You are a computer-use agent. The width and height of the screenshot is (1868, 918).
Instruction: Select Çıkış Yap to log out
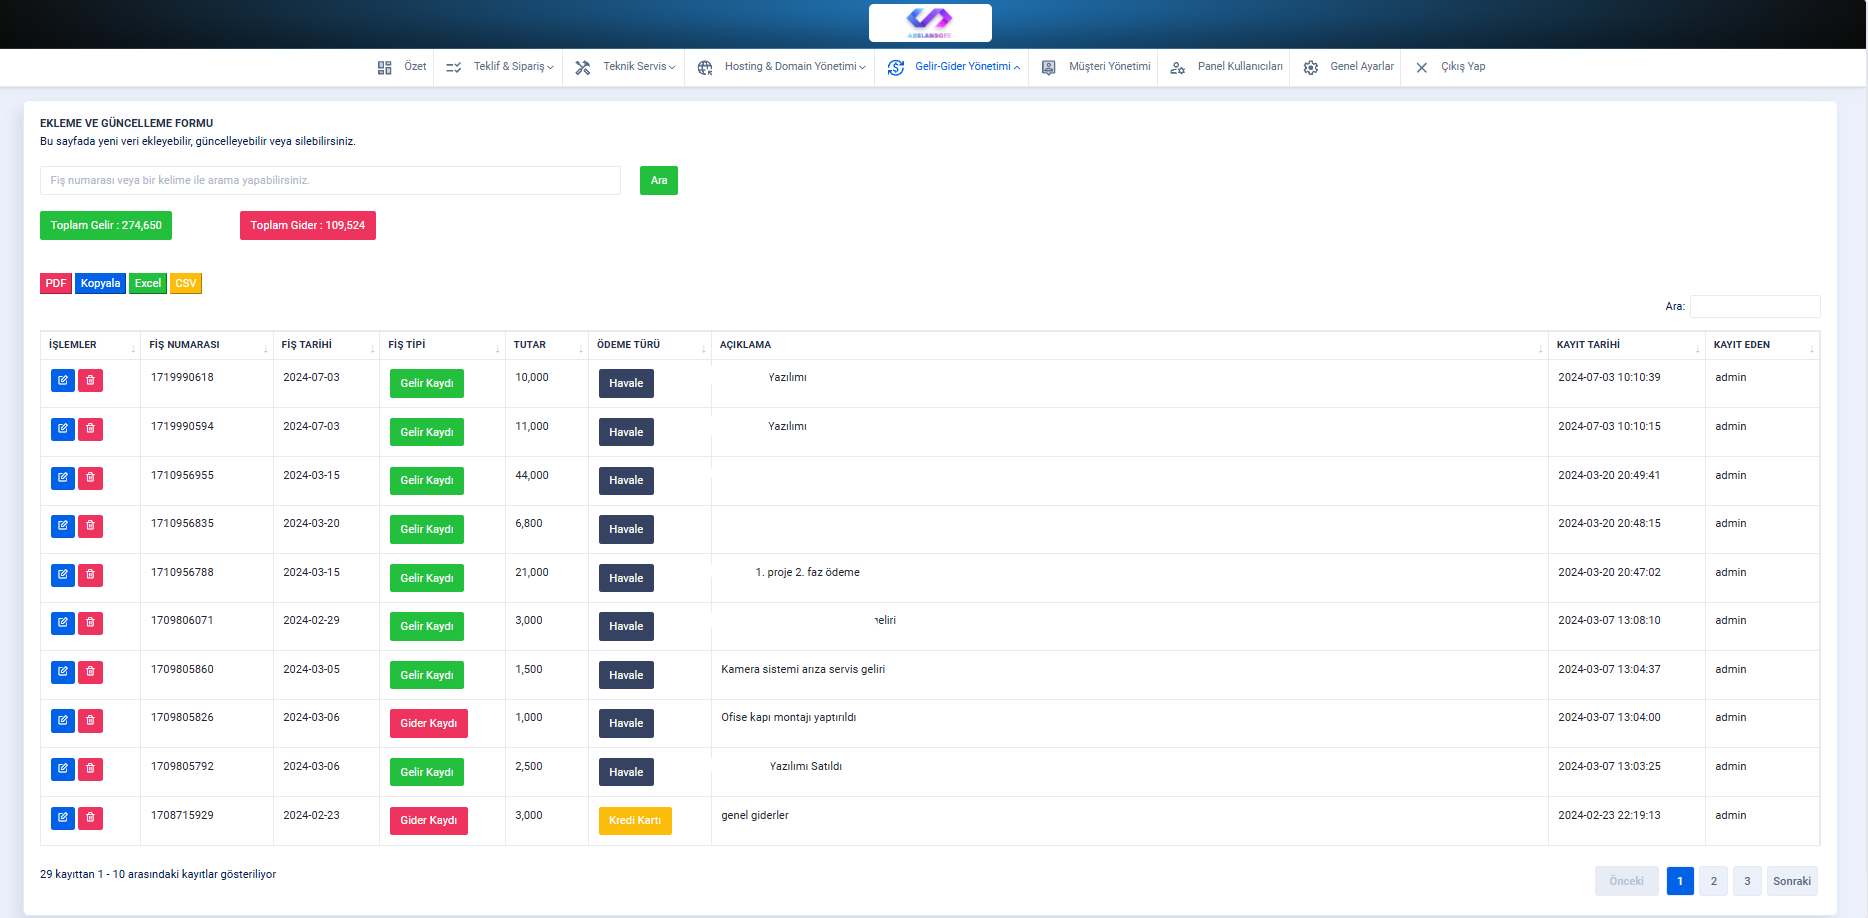[x=1463, y=67]
